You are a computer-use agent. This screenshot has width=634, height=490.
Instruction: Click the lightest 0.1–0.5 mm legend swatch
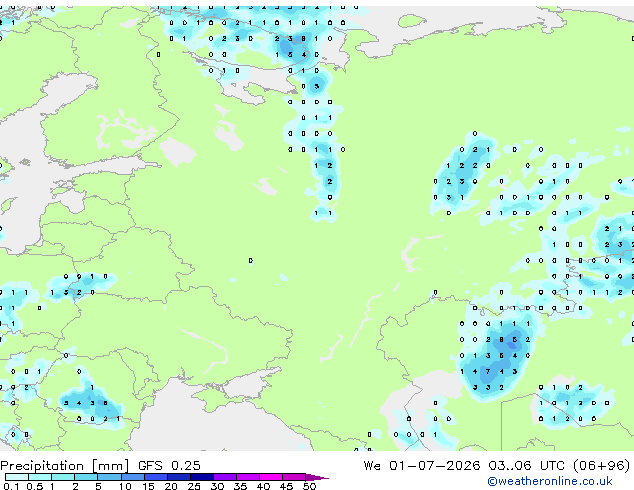(17, 477)
